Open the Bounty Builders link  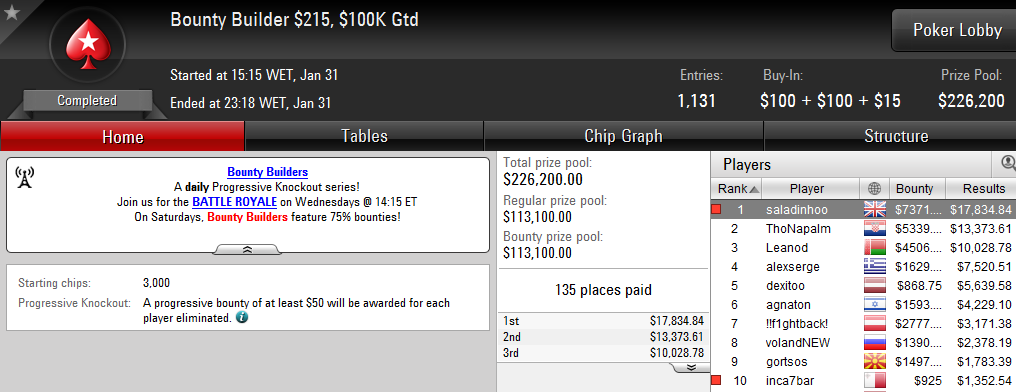tap(267, 172)
